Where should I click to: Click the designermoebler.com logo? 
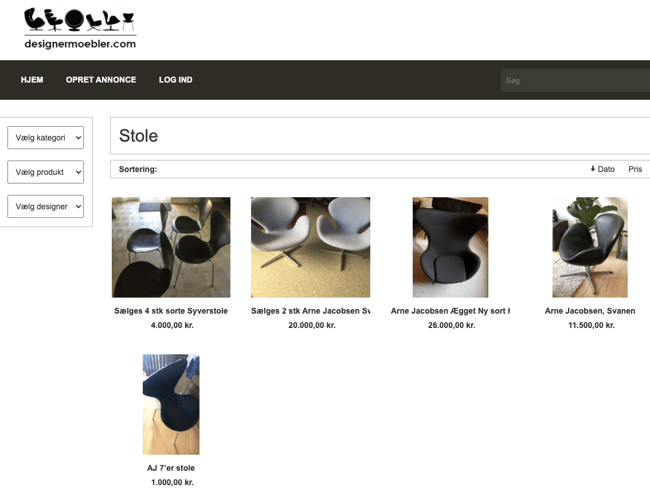80,29
